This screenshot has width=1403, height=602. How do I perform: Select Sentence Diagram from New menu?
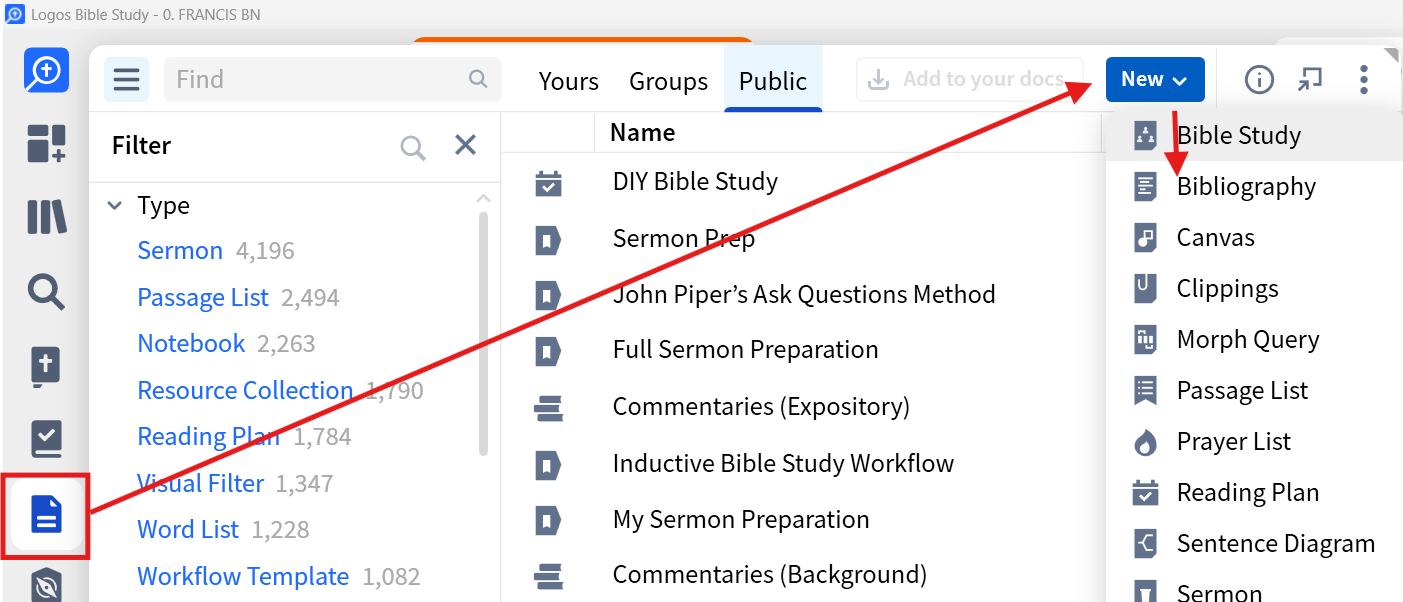(x=1254, y=544)
